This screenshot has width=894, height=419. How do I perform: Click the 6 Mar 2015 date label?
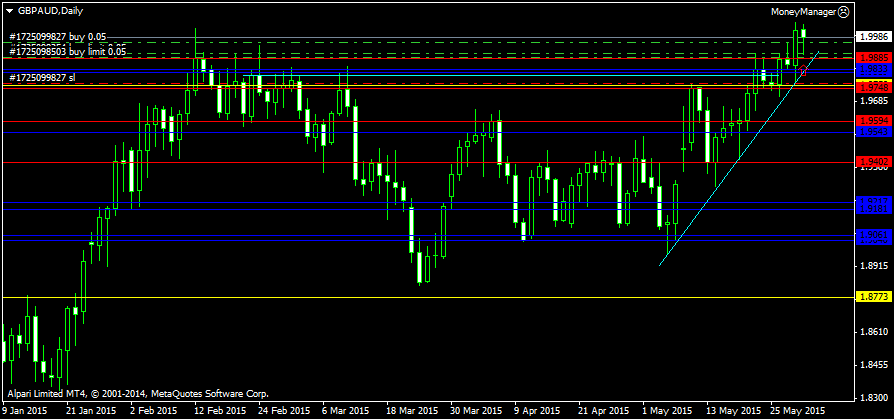tap(346, 410)
